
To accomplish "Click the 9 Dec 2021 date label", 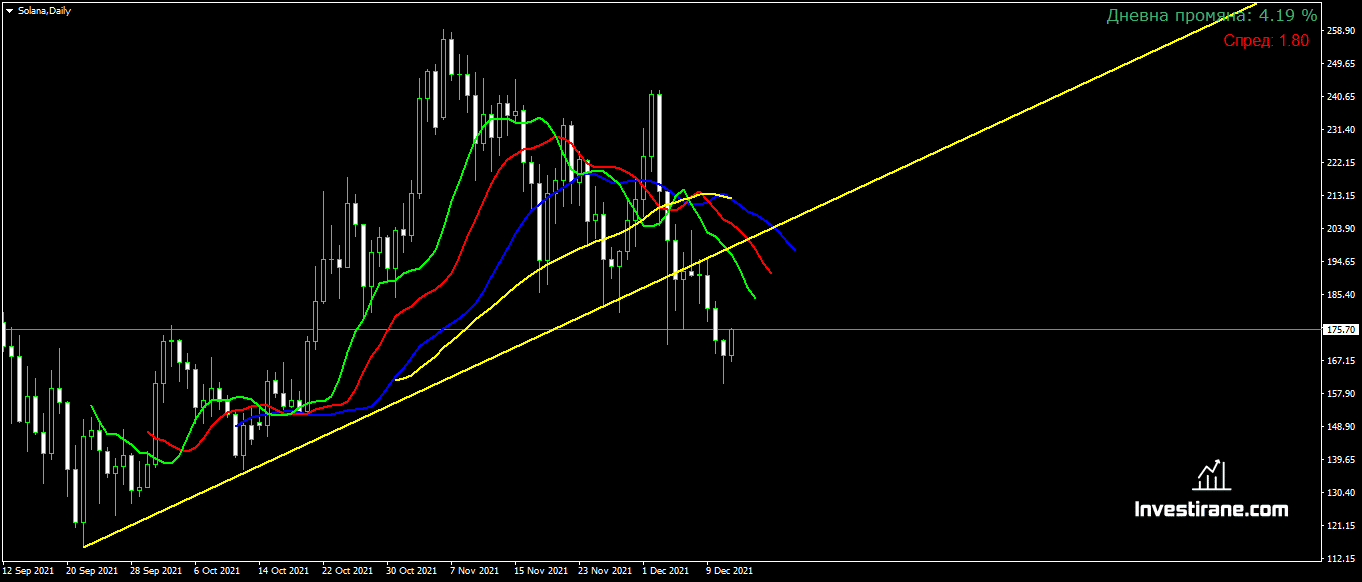I will (x=729, y=571).
